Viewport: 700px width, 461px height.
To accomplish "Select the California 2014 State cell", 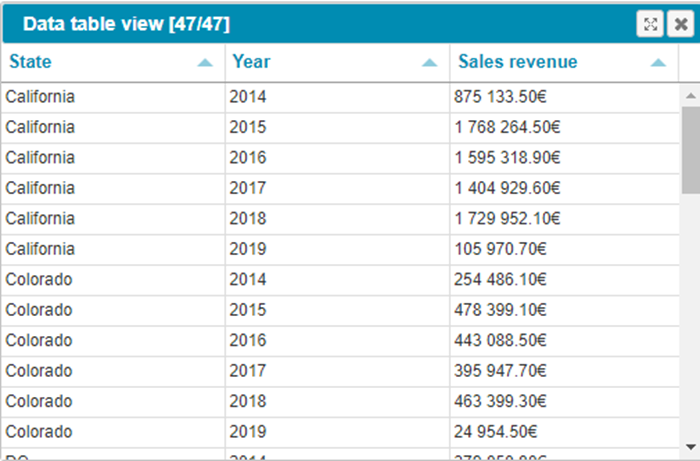I will click(x=40, y=97).
